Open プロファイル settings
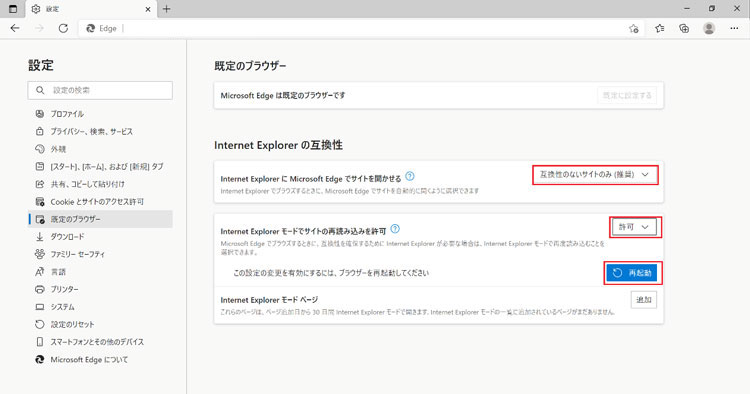 pos(100,114)
